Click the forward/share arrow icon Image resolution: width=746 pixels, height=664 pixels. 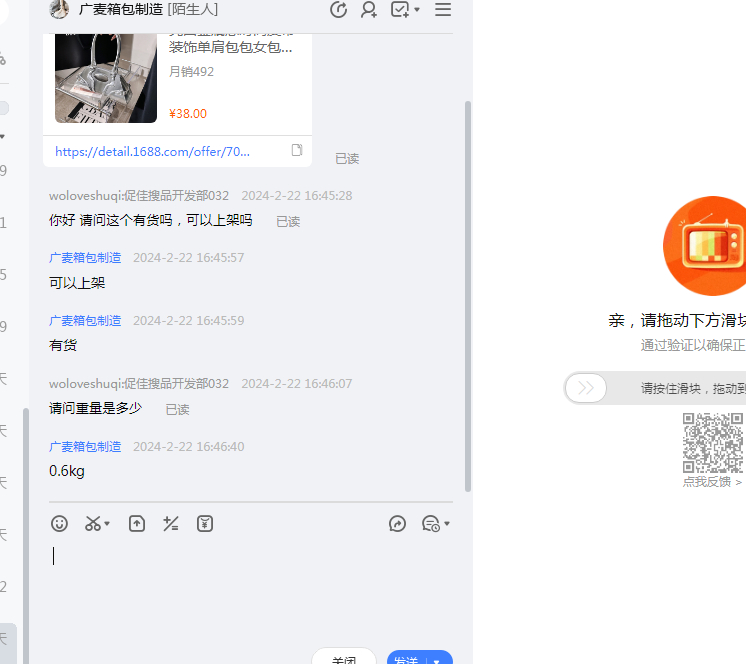click(398, 523)
